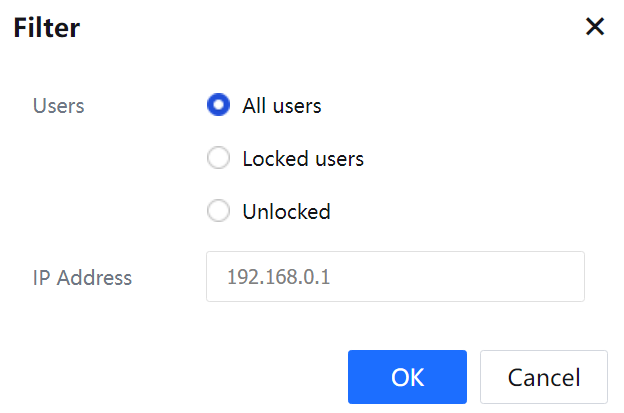Choose the Unlocked radio option

tap(218, 211)
